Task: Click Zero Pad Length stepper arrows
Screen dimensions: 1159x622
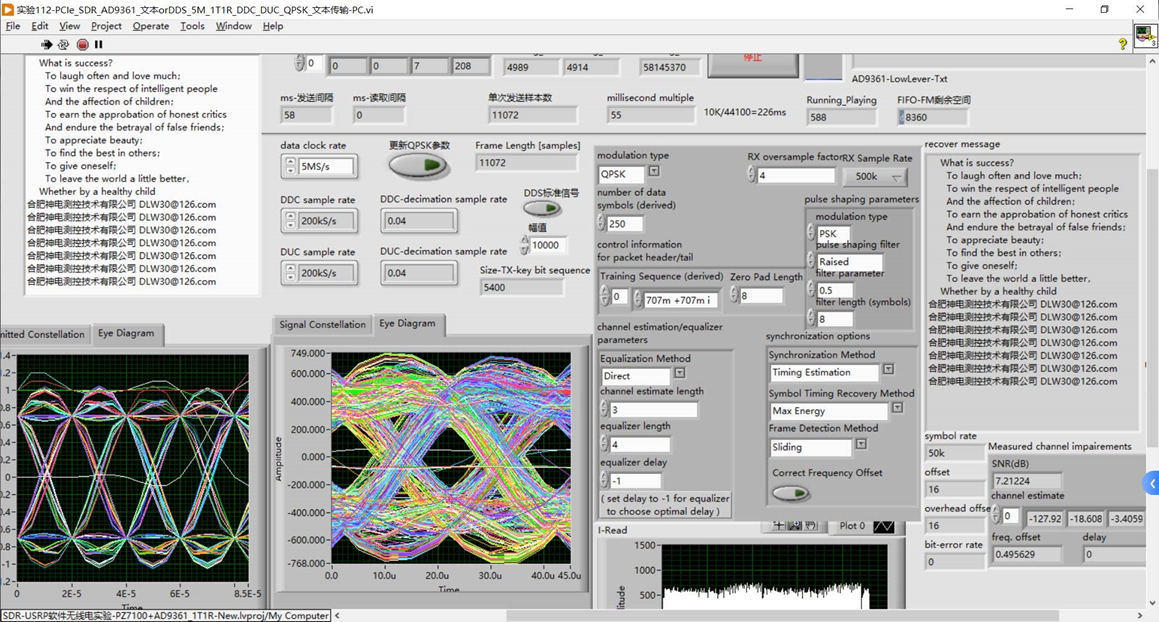Action: (x=734, y=295)
